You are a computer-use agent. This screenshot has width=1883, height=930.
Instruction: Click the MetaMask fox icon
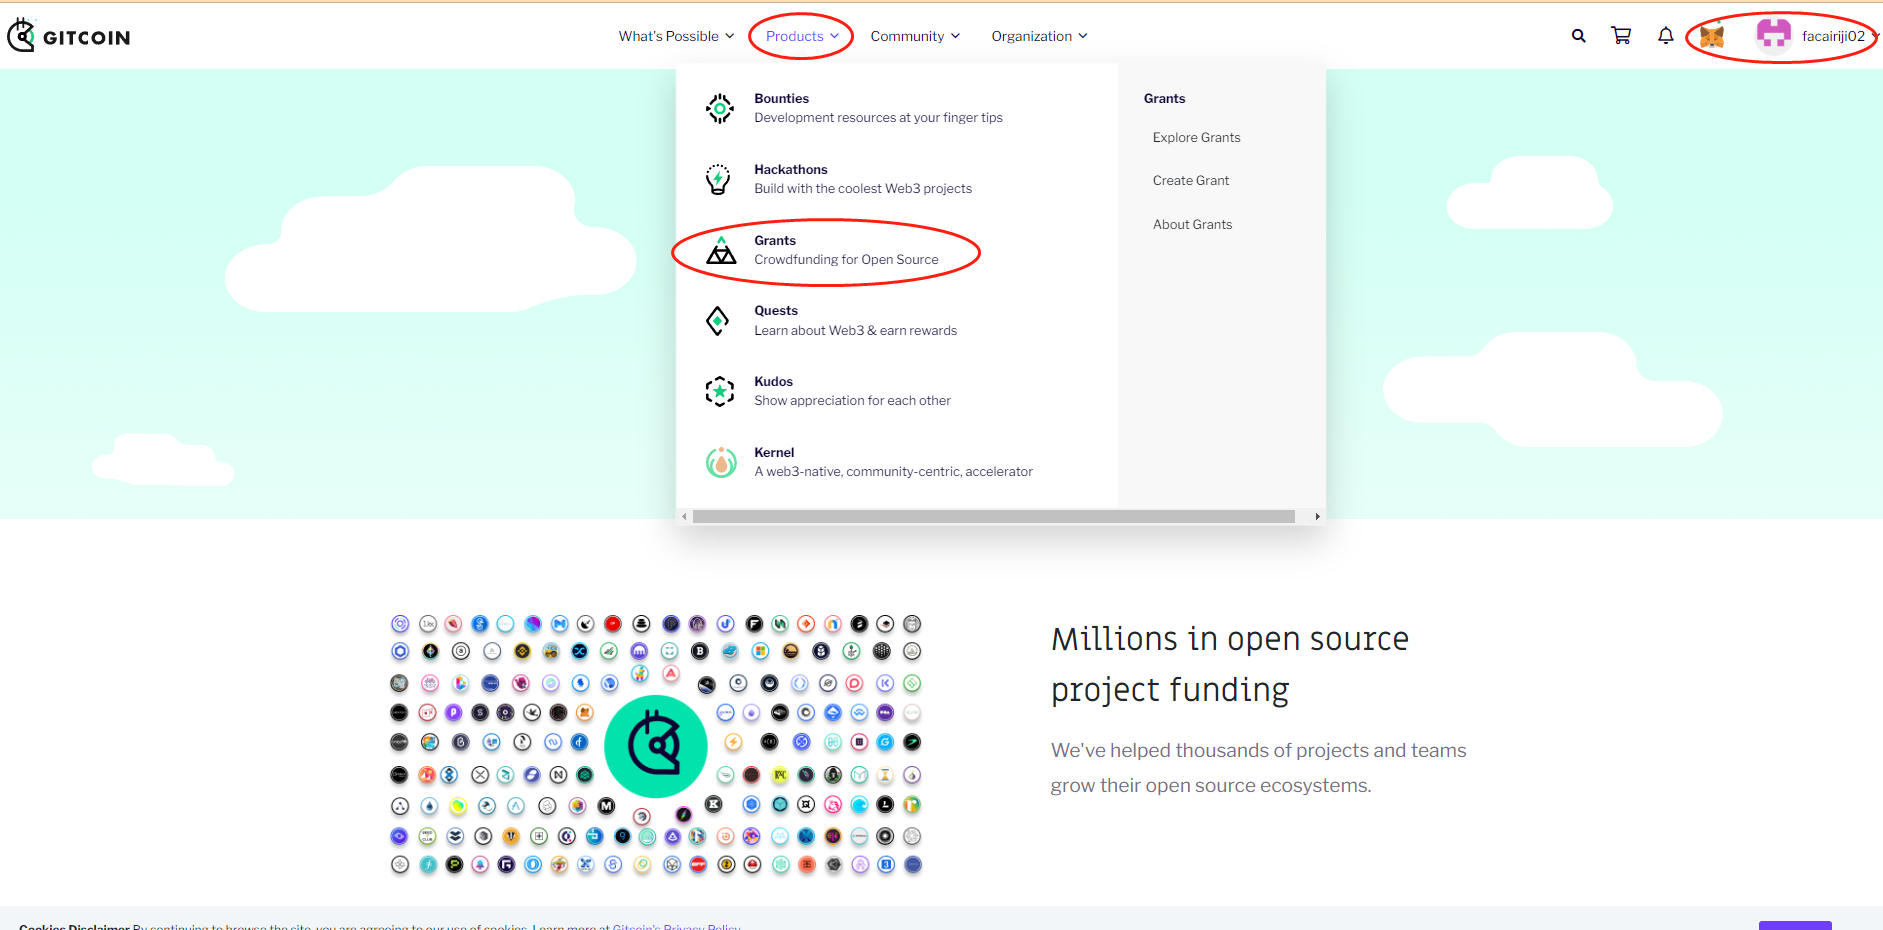pyautogui.click(x=1712, y=37)
